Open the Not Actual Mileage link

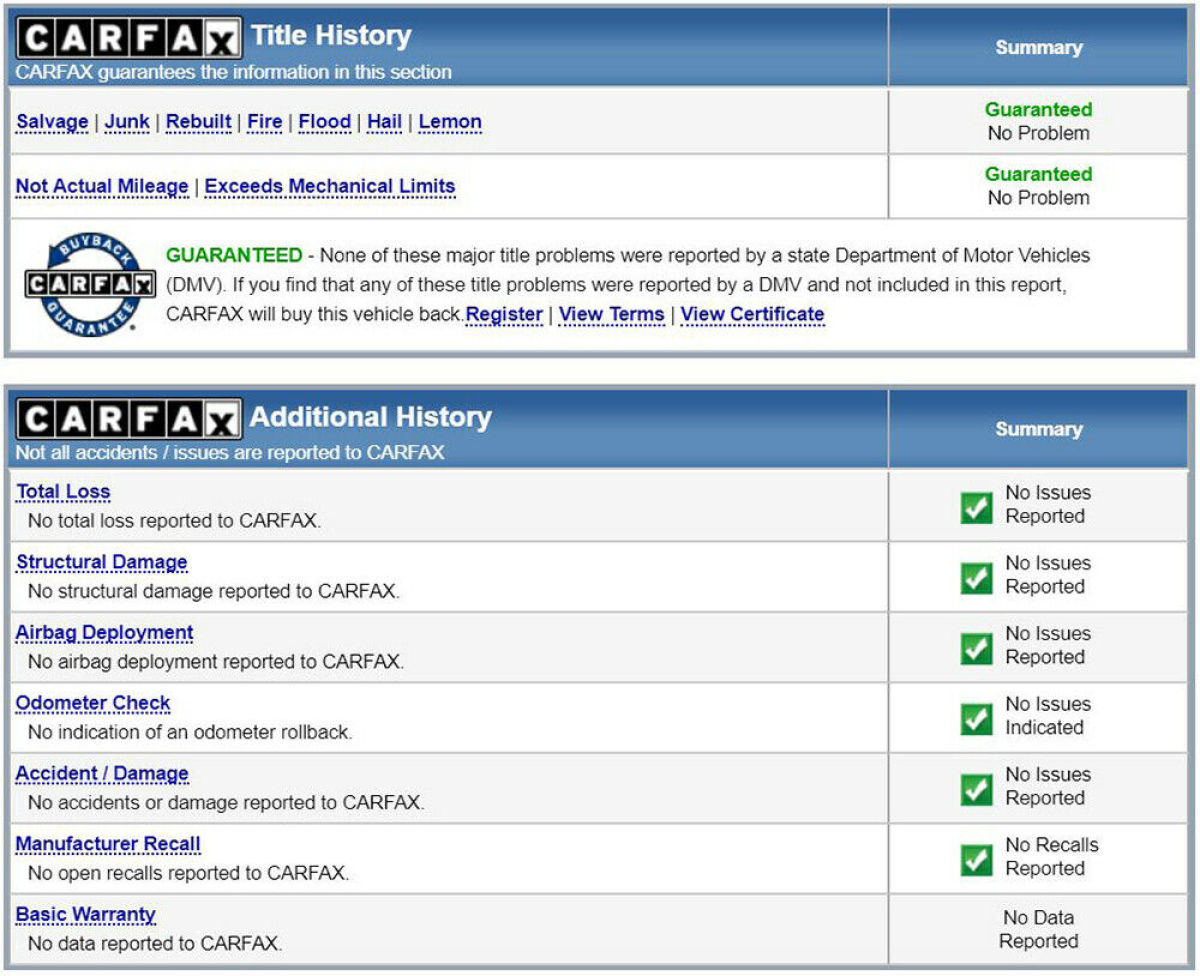(x=102, y=187)
